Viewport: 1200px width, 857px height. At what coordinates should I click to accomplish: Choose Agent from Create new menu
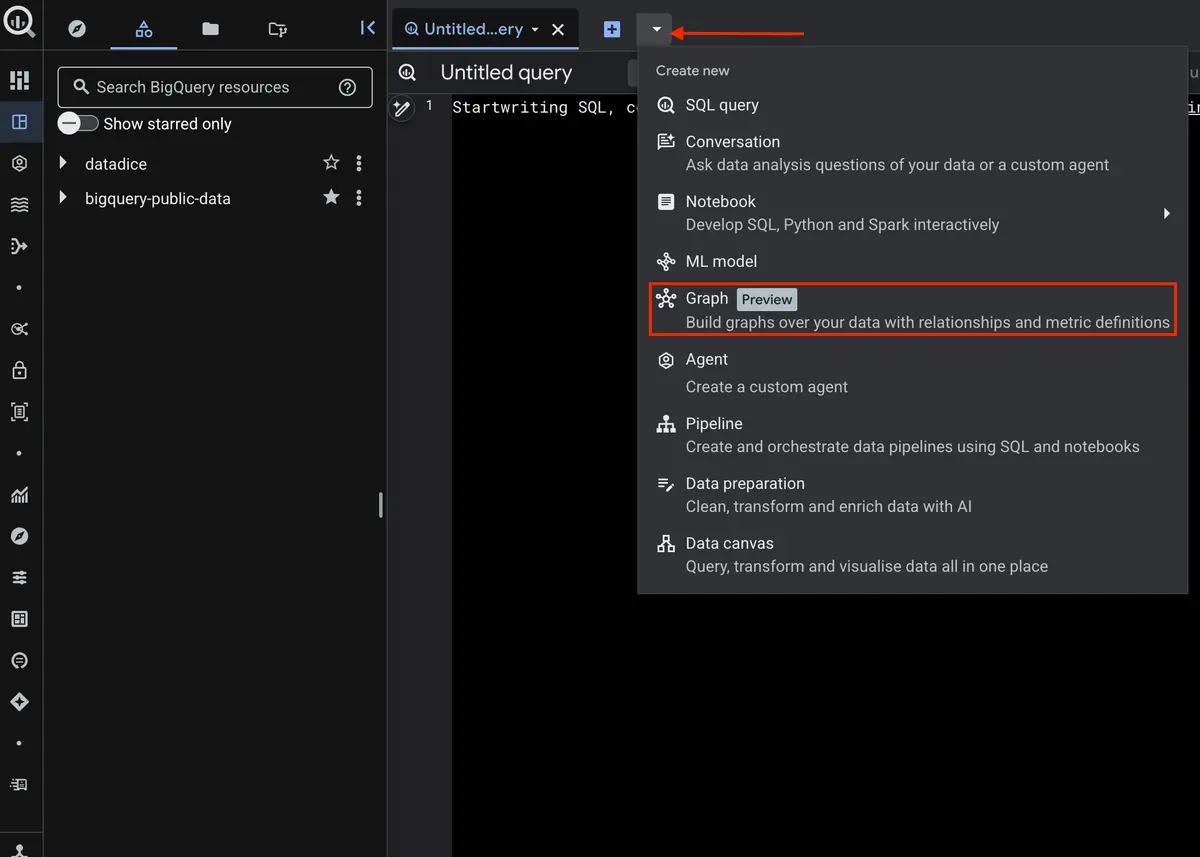click(912, 373)
